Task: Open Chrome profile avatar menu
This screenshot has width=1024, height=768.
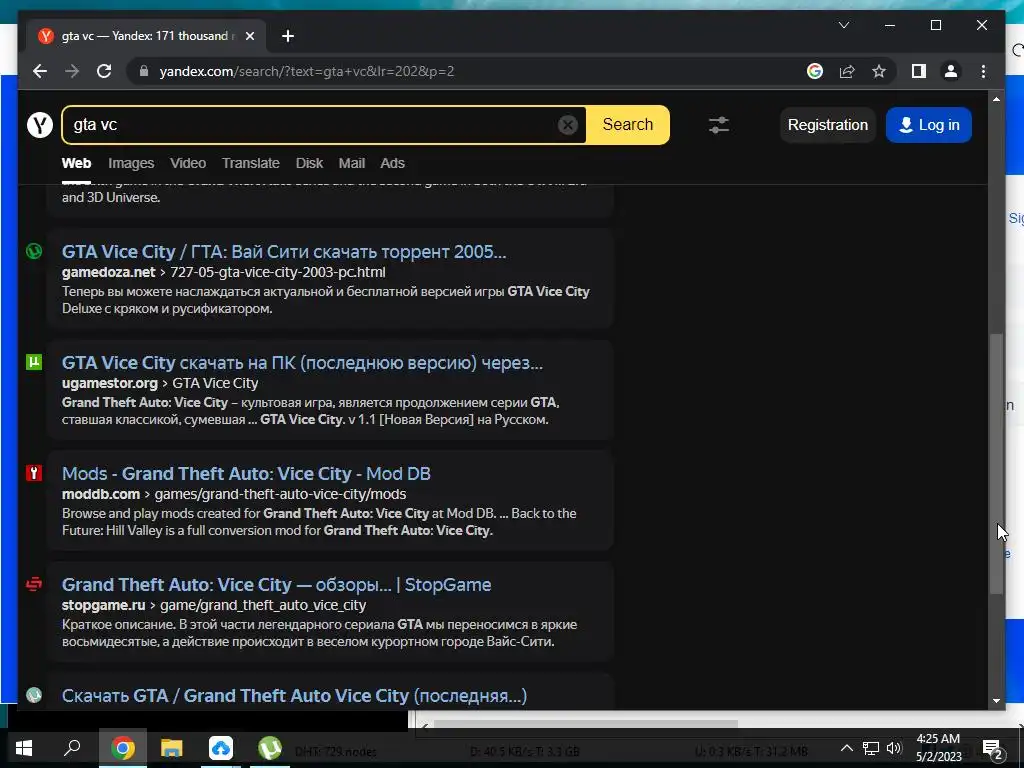Action: point(951,71)
